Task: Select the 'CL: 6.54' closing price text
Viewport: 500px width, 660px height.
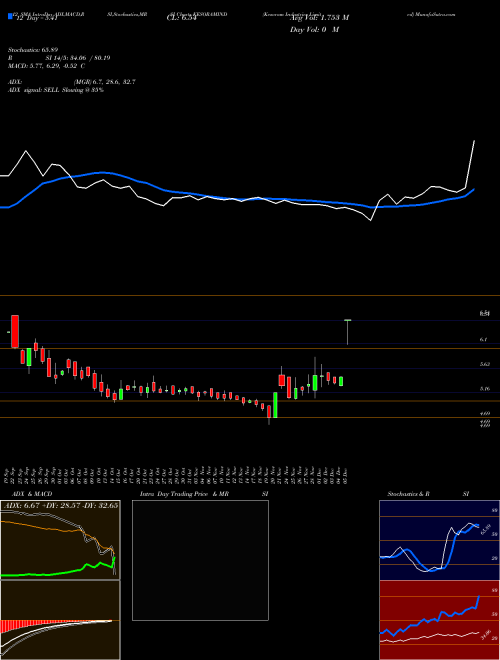Action: [181, 17]
